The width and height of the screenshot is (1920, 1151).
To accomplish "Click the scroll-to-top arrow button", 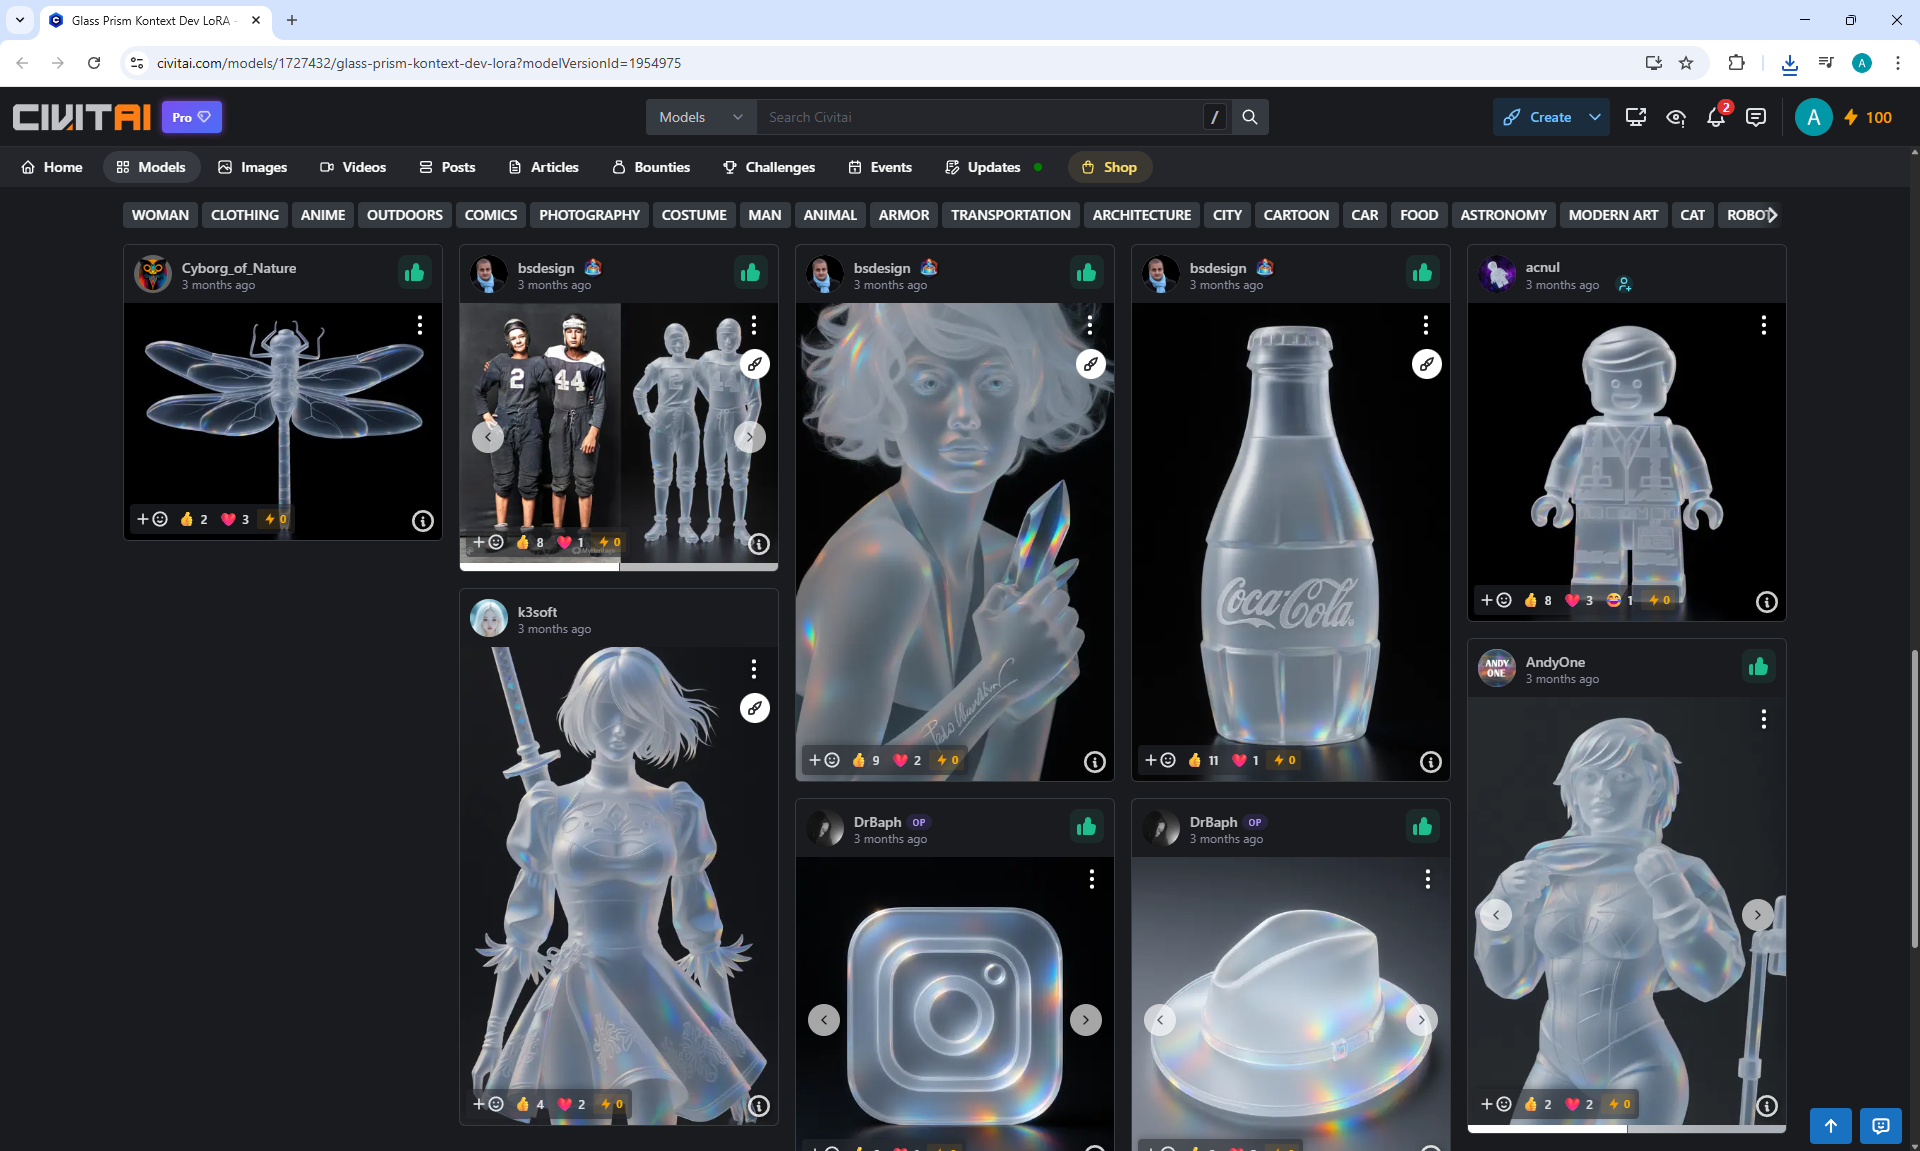I will pos(1830,1125).
